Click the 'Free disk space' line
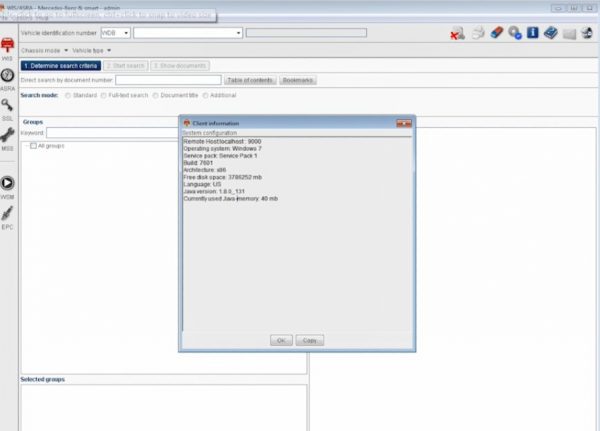 tap(222, 177)
